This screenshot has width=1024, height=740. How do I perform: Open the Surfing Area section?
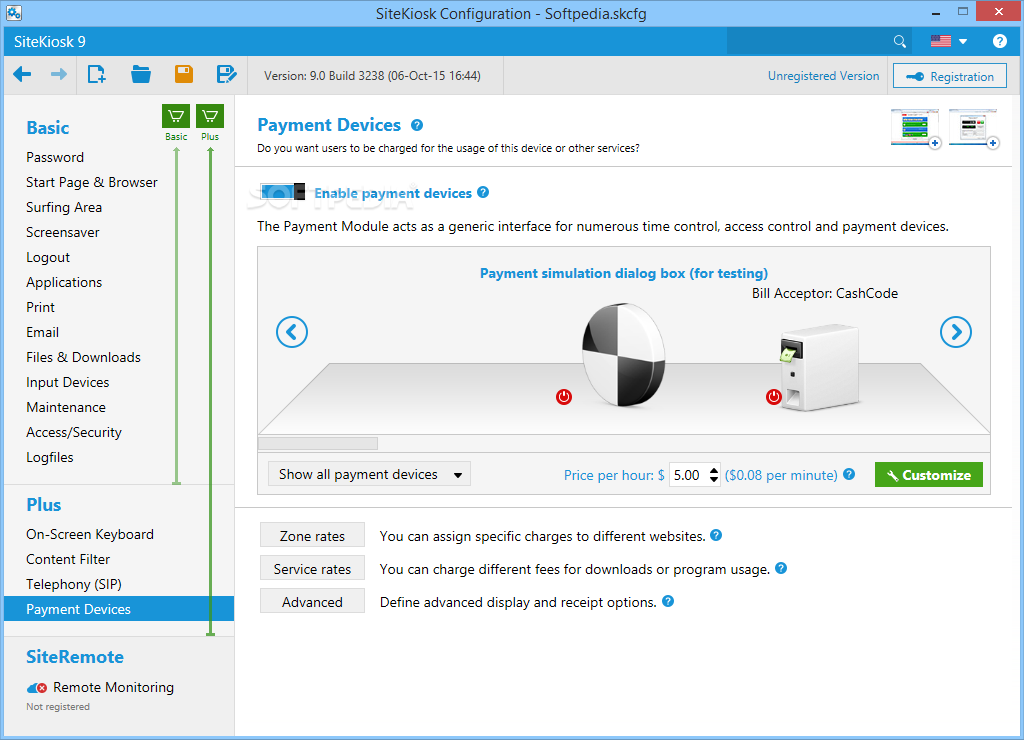[x=64, y=207]
